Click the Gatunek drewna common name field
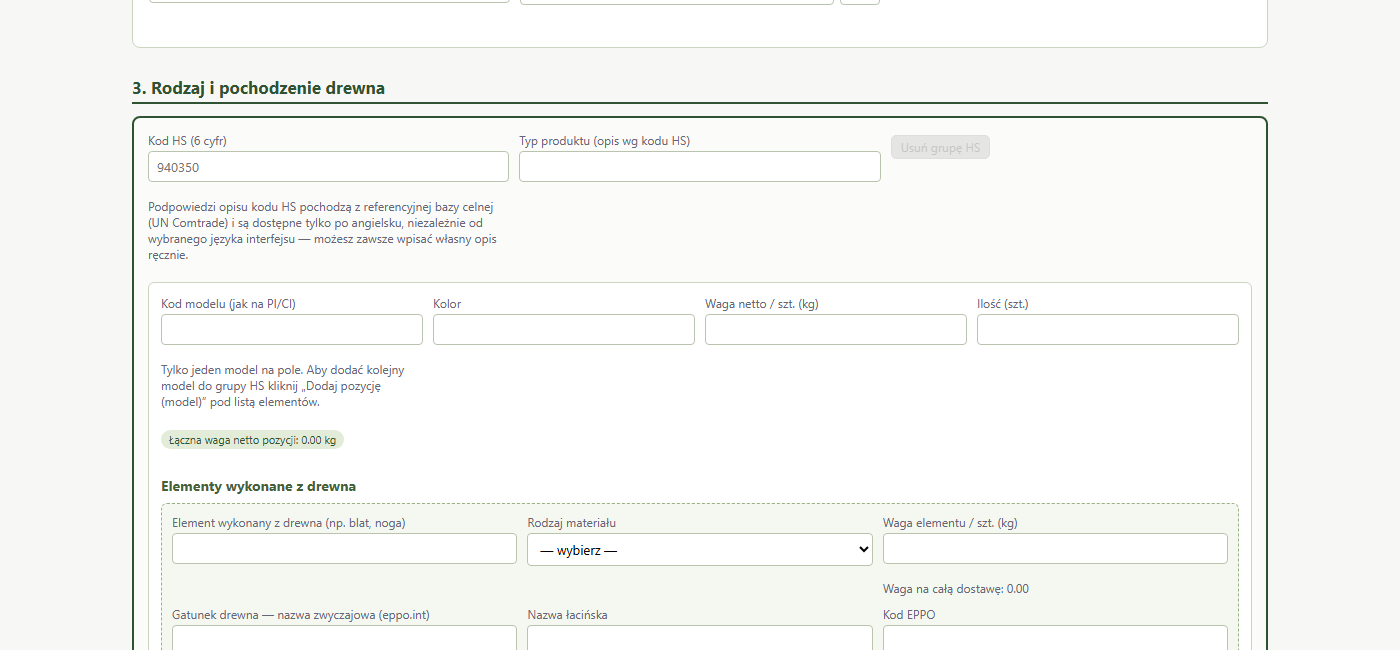This screenshot has width=1400, height=650. (344, 638)
